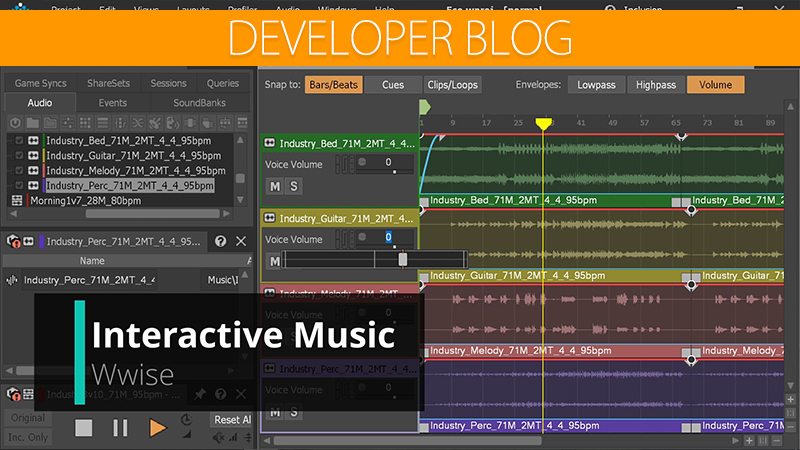Click the timeline scroll-up arrow at top right
Screen dimensions: 800x450
click(790, 107)
